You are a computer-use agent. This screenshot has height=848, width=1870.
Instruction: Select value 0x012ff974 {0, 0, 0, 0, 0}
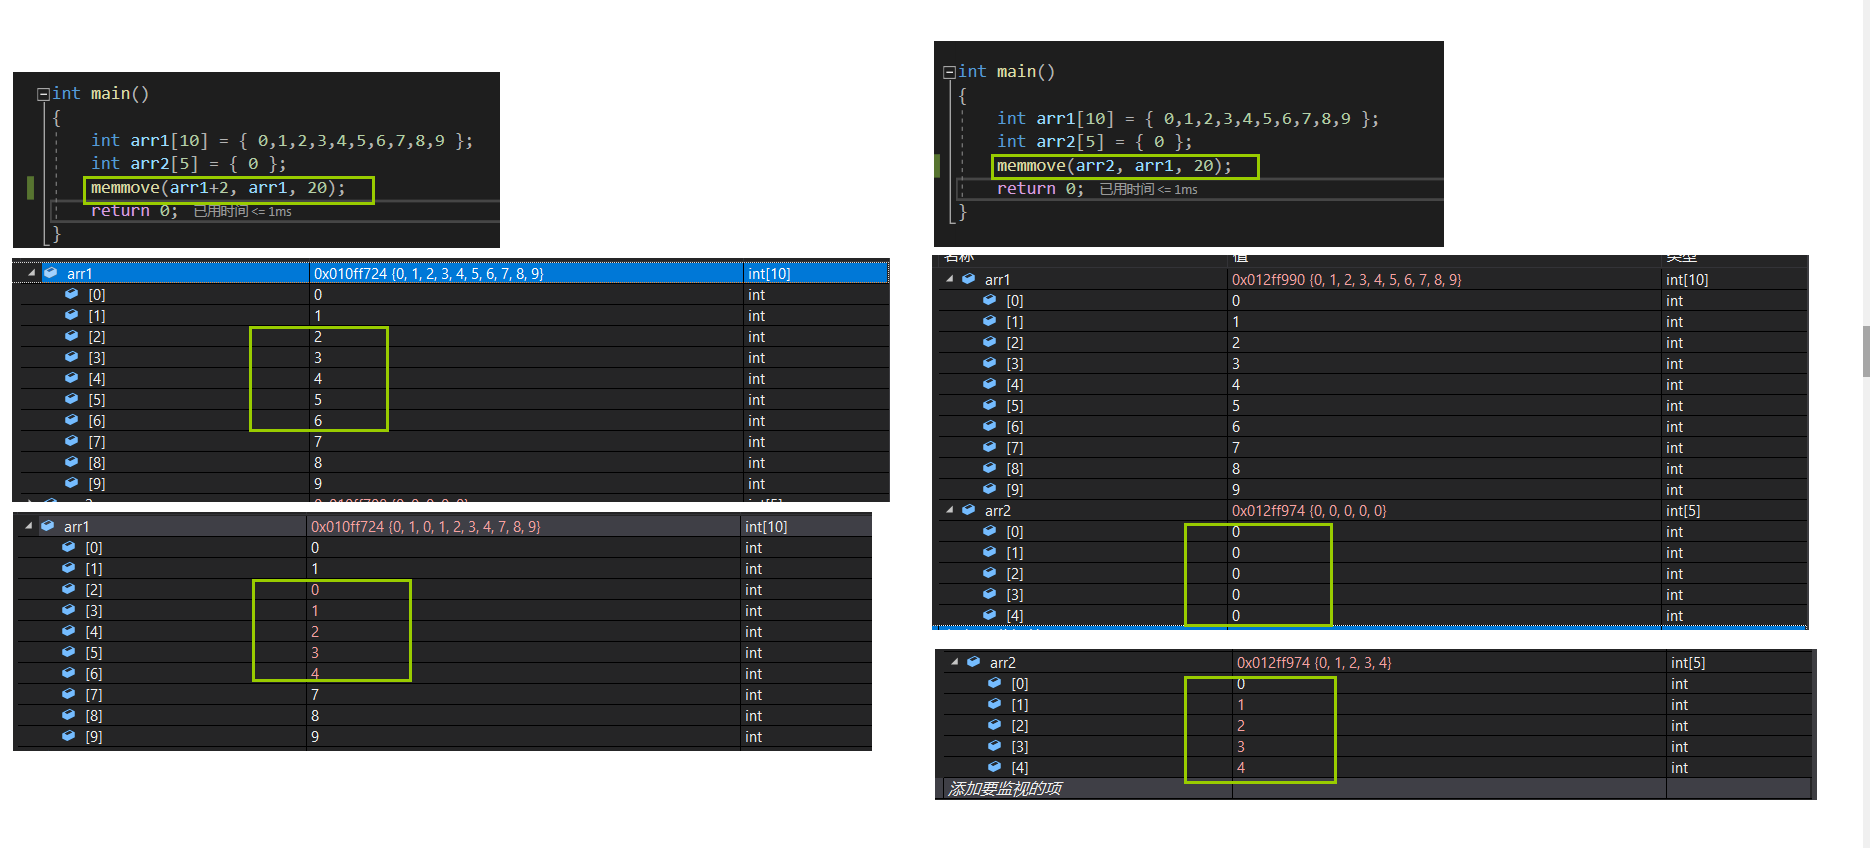point(1309,511)
